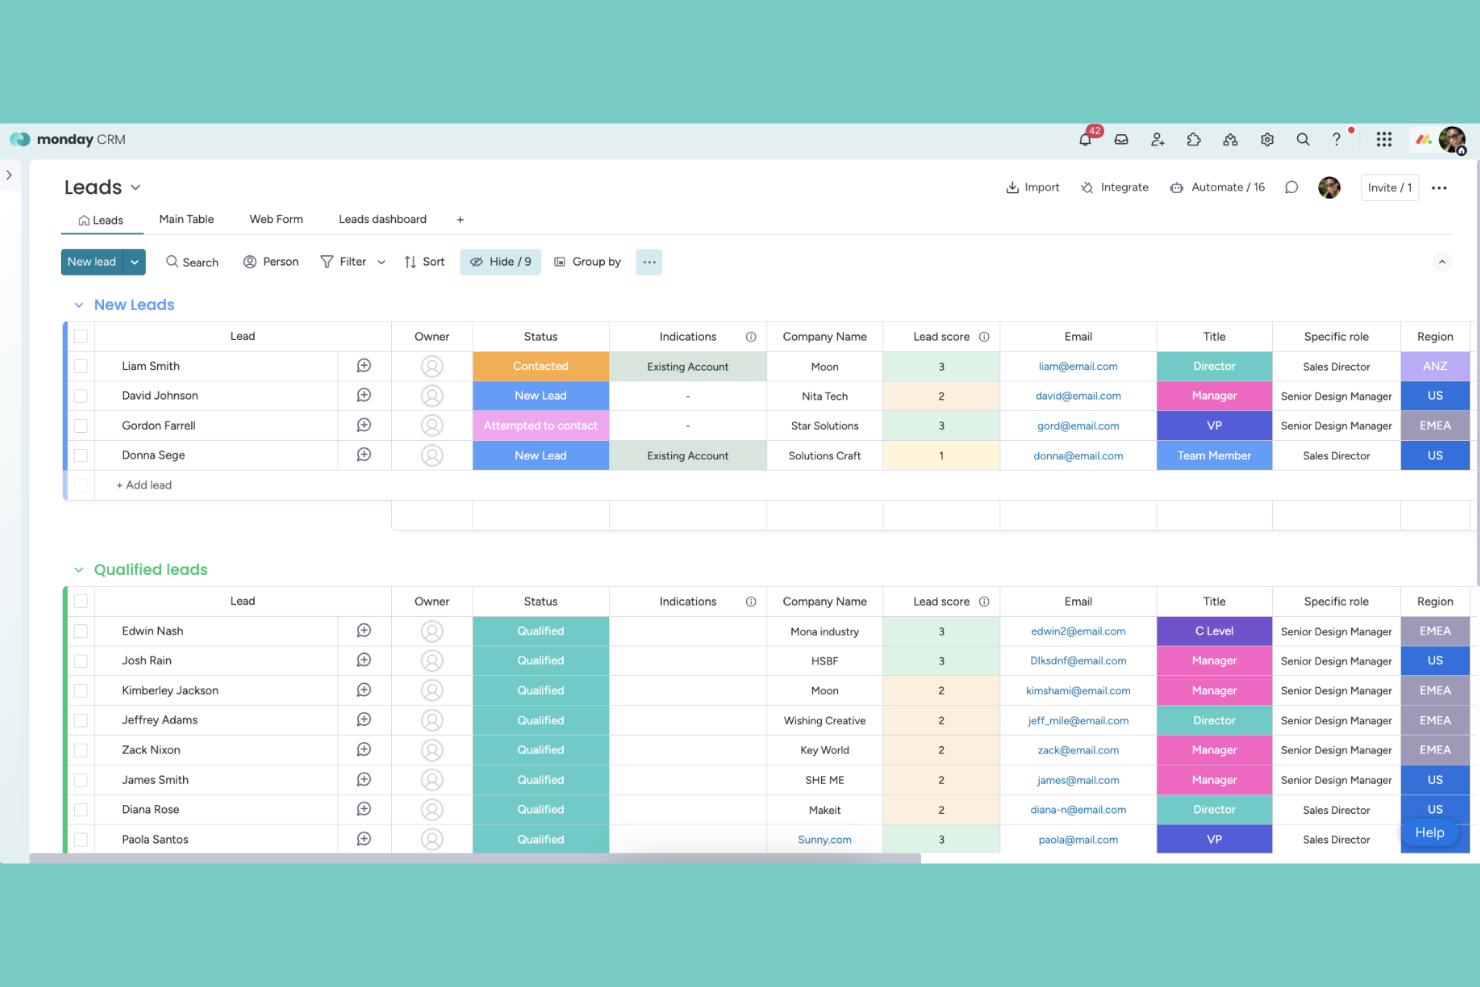This screenshot has width=1480, height=987.
Task: Select the header checkbox in New Leads group
Action: point(80,336)
